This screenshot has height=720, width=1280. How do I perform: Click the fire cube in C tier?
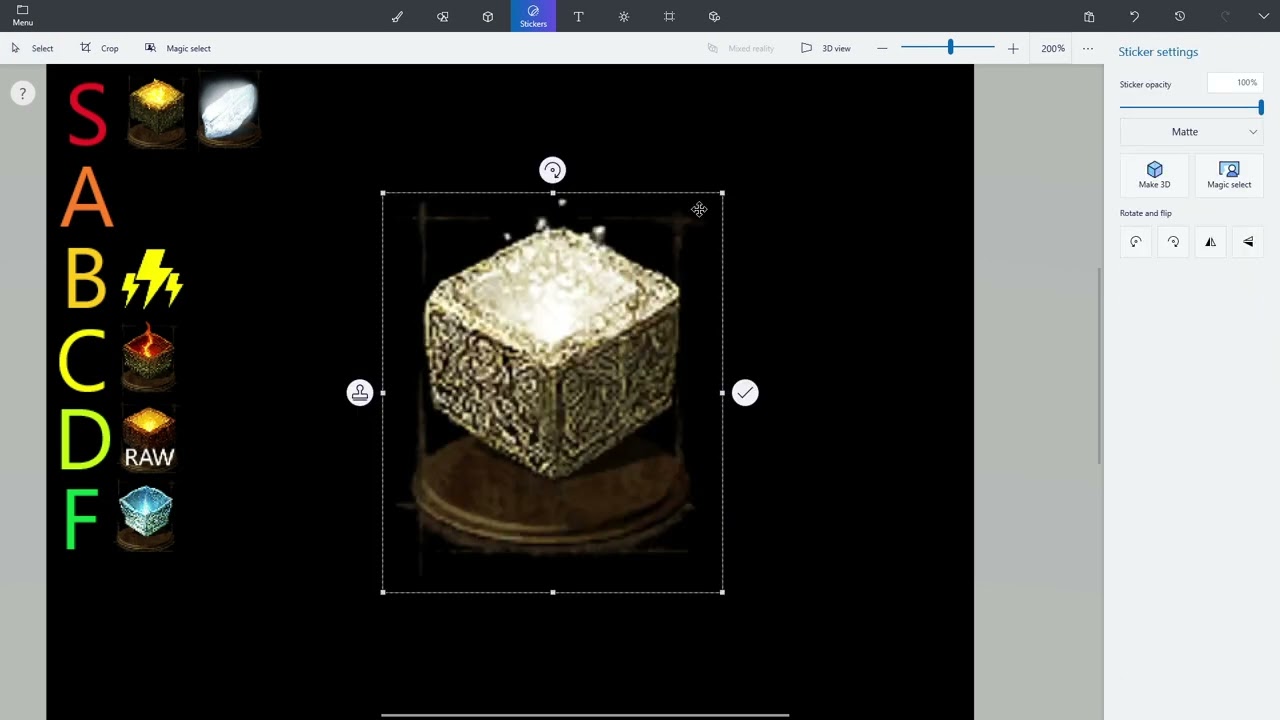click(149, 355)
